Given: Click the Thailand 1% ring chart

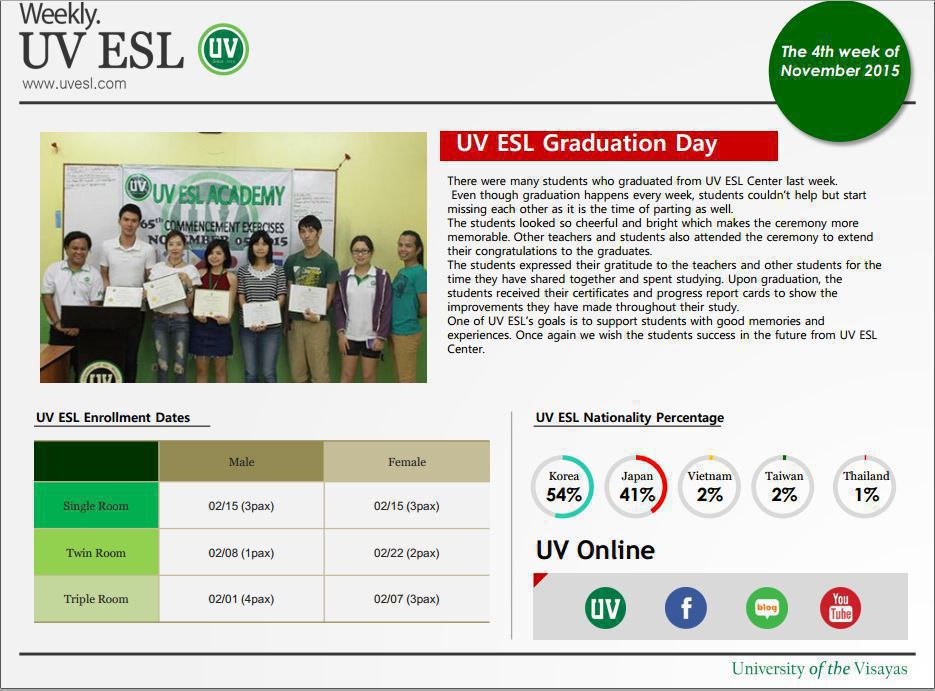Looking at the screenshot, I should 865,487.
